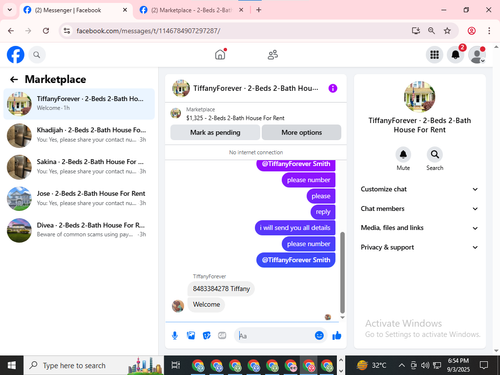Screen dimensions: 500x375
Task: Show hidden system tray icons chevron
Action: coord(402,365)
